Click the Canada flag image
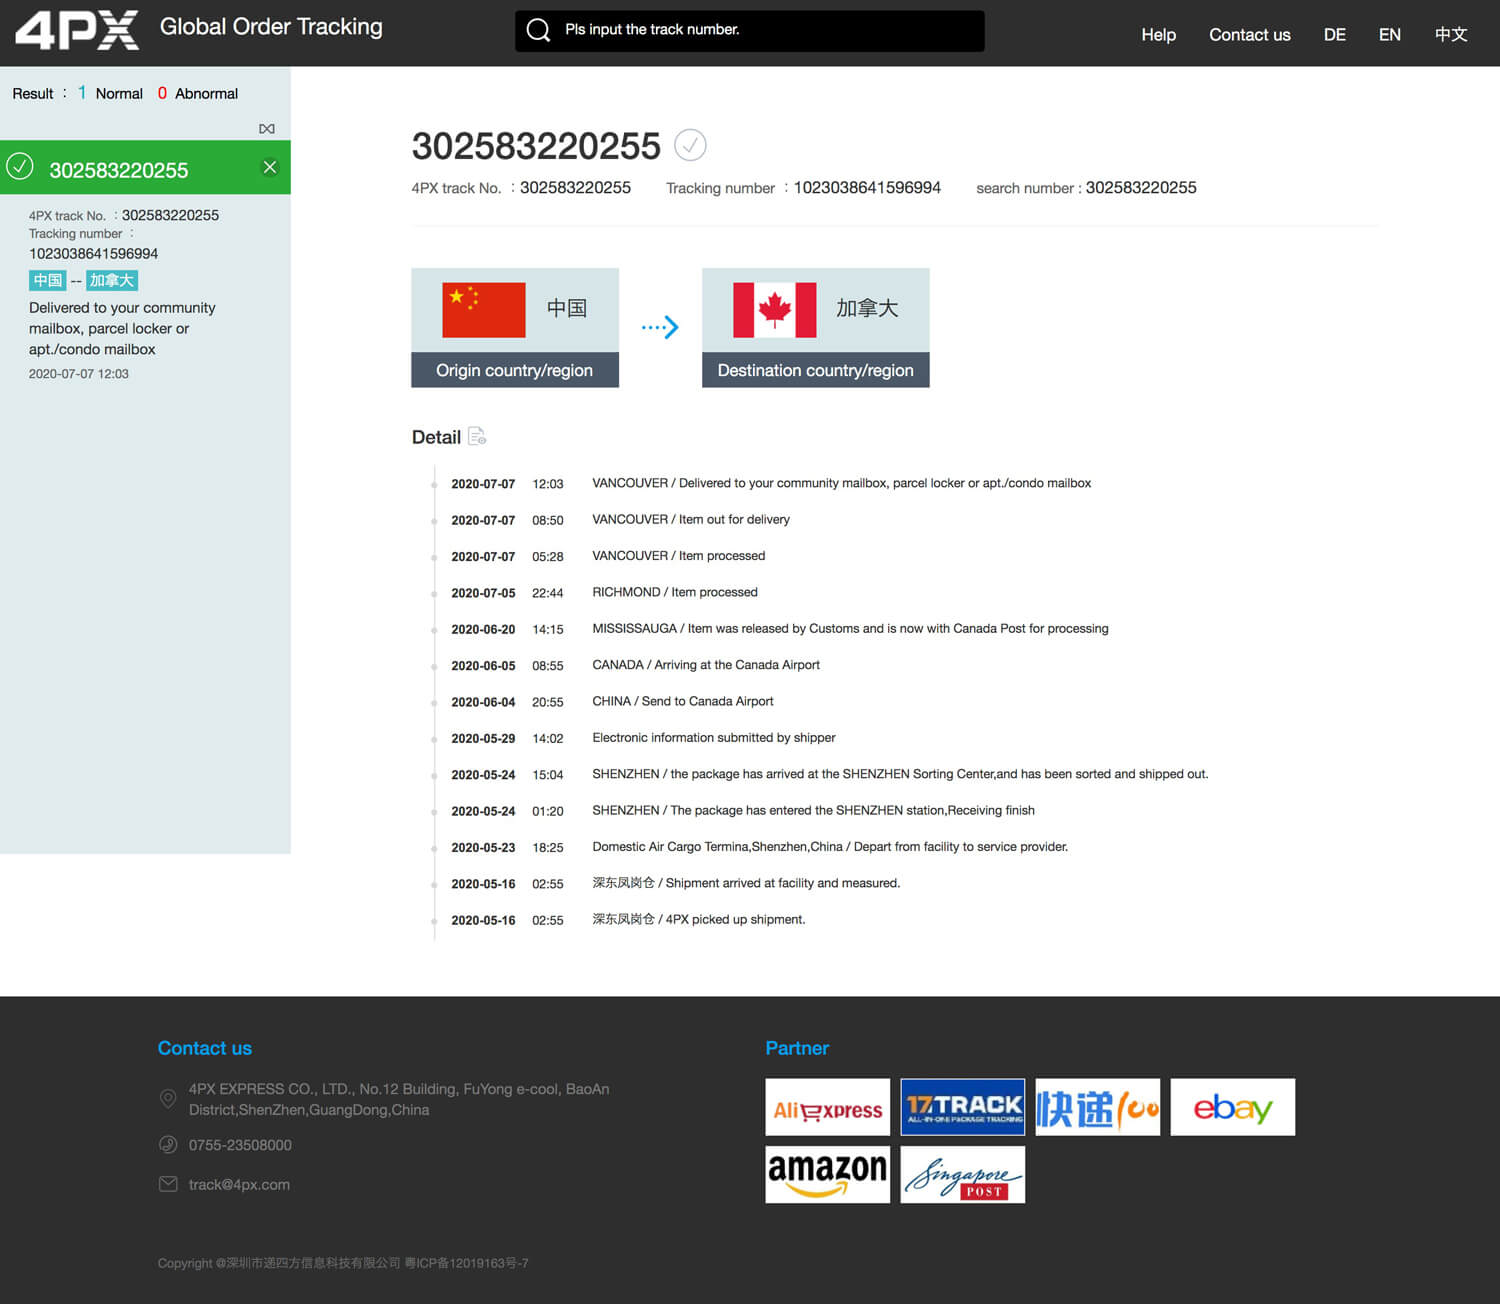This screenshot has width=1500, height=1304. tap(775, 310)
